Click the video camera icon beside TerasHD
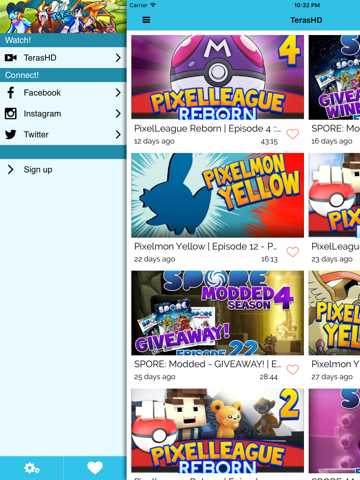Viewport: 360px width, 480px height. (11, 58)
